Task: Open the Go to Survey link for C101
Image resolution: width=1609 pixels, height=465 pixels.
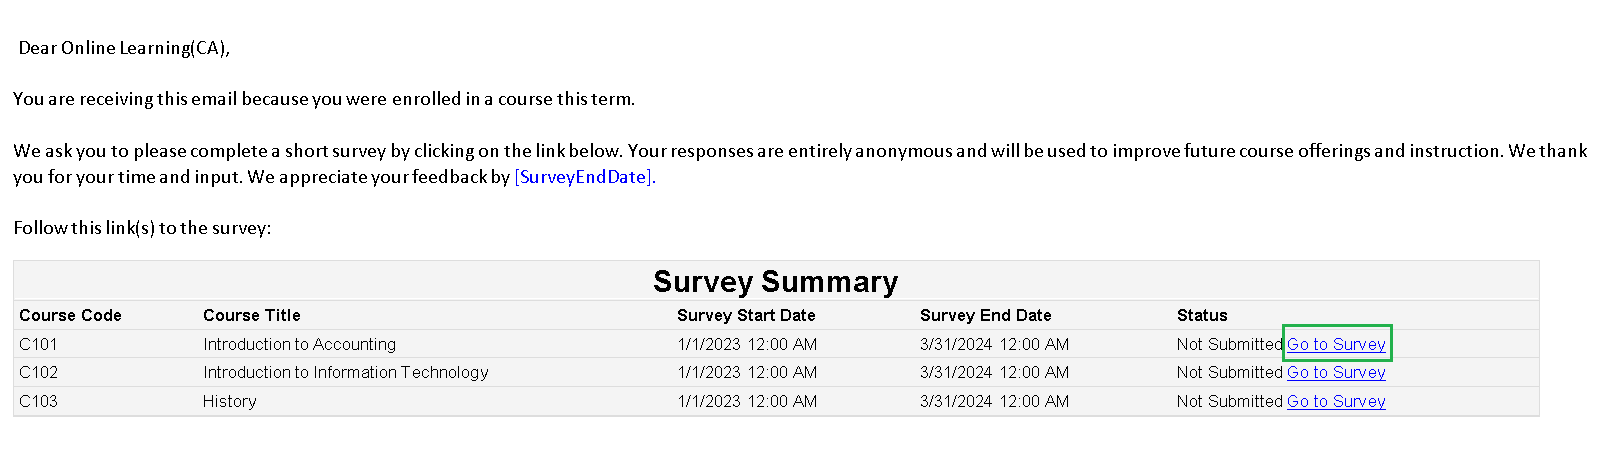Action: coord(1336,344)
